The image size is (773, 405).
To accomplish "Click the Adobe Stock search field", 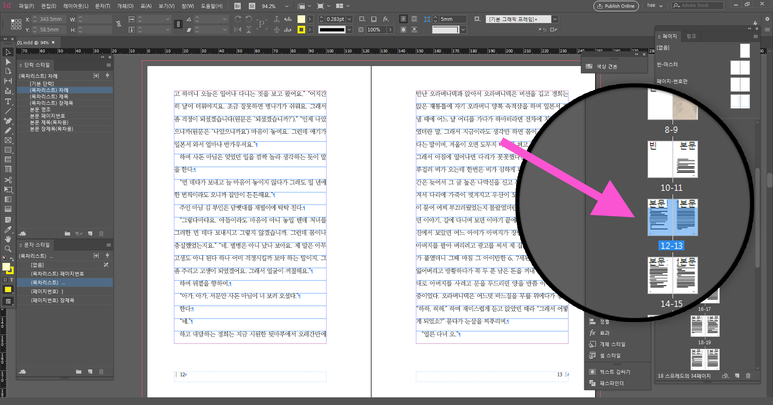I will tap(697, 6).
